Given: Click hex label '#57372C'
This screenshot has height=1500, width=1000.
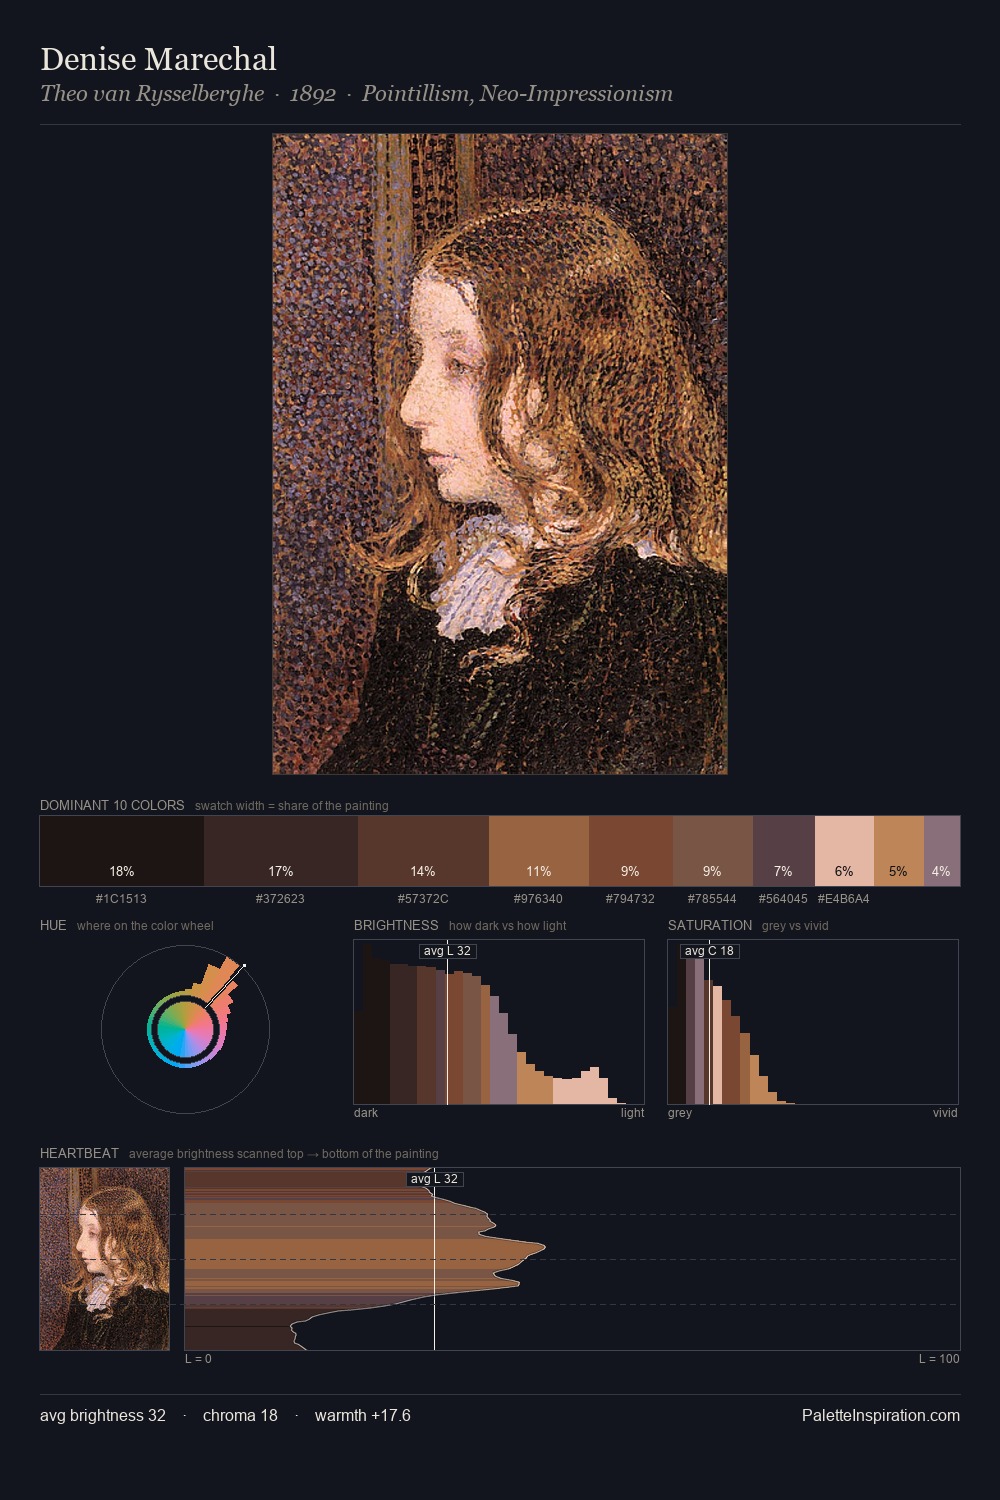Looking at the screenshot, I should tap(423, 899).
